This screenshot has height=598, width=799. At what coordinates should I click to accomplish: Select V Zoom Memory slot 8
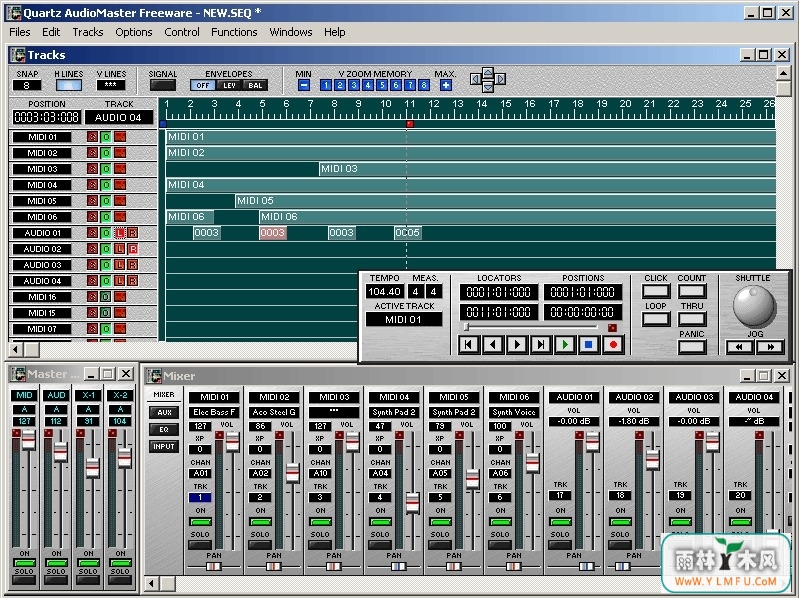tap(423, 85)
